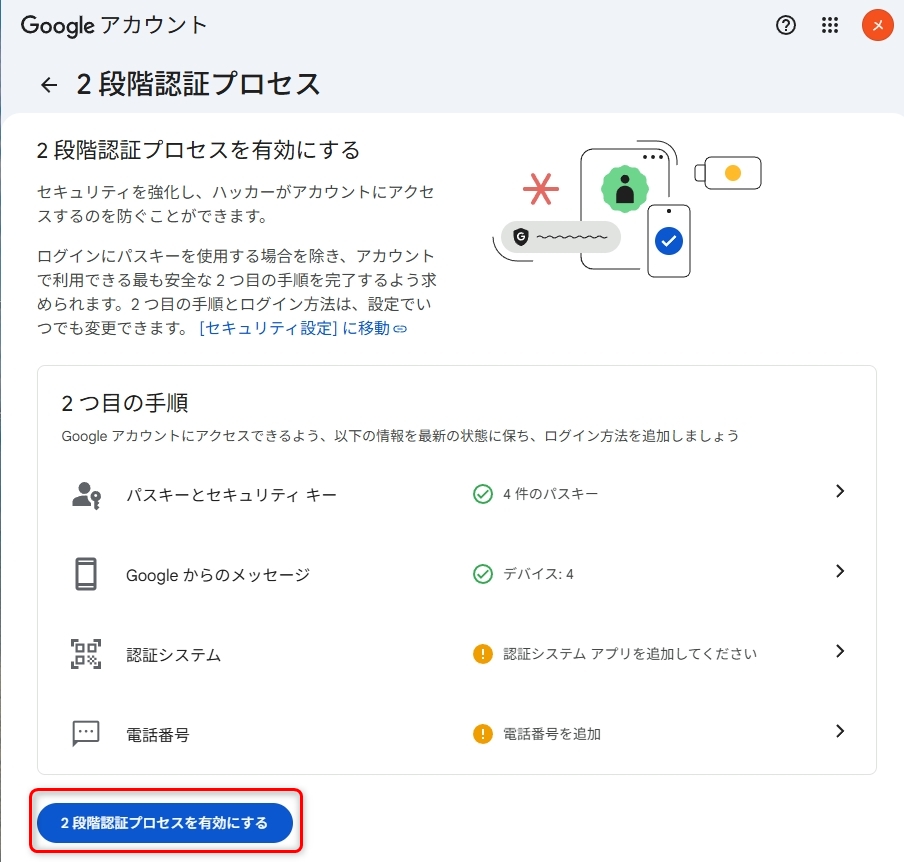Expand the パスキーとセキュリティ キー row chevron
This screenshot has width=904, height=862.
[840, 492]
